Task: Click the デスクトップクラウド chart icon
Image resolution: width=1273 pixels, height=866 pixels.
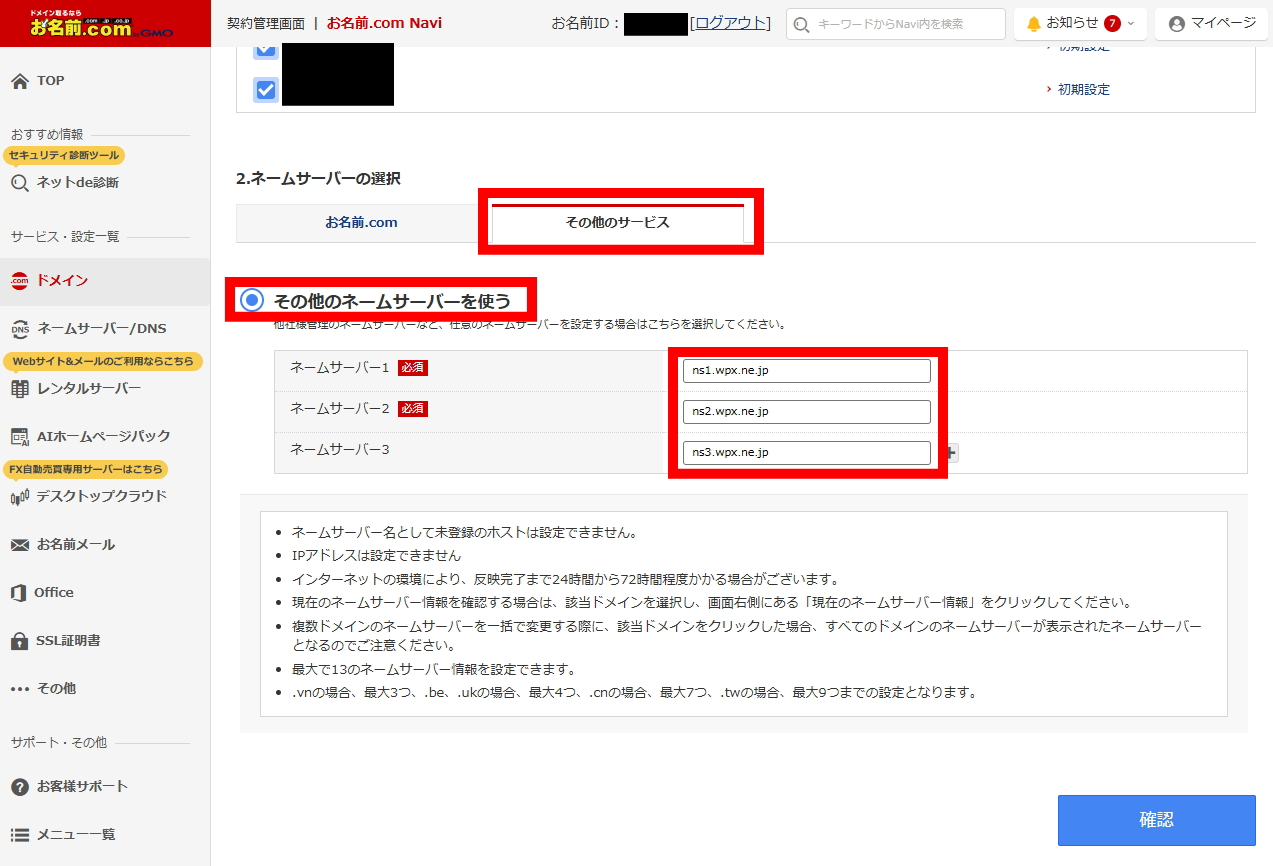Action: pos(20,497)
